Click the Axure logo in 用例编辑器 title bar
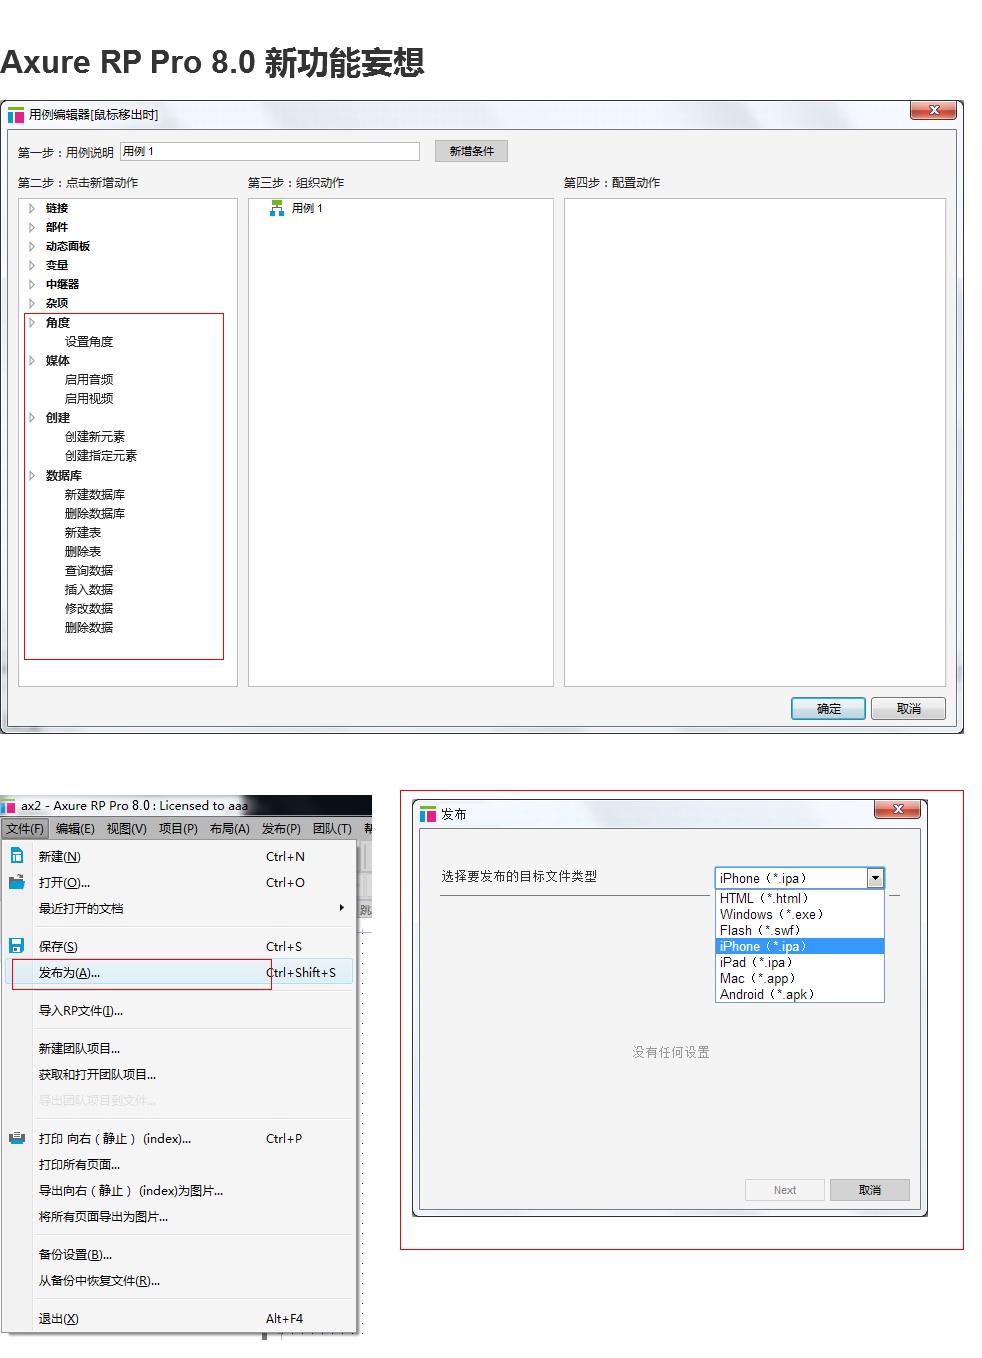The width and height of the screenshot is (982, 1358). (16, 115)
